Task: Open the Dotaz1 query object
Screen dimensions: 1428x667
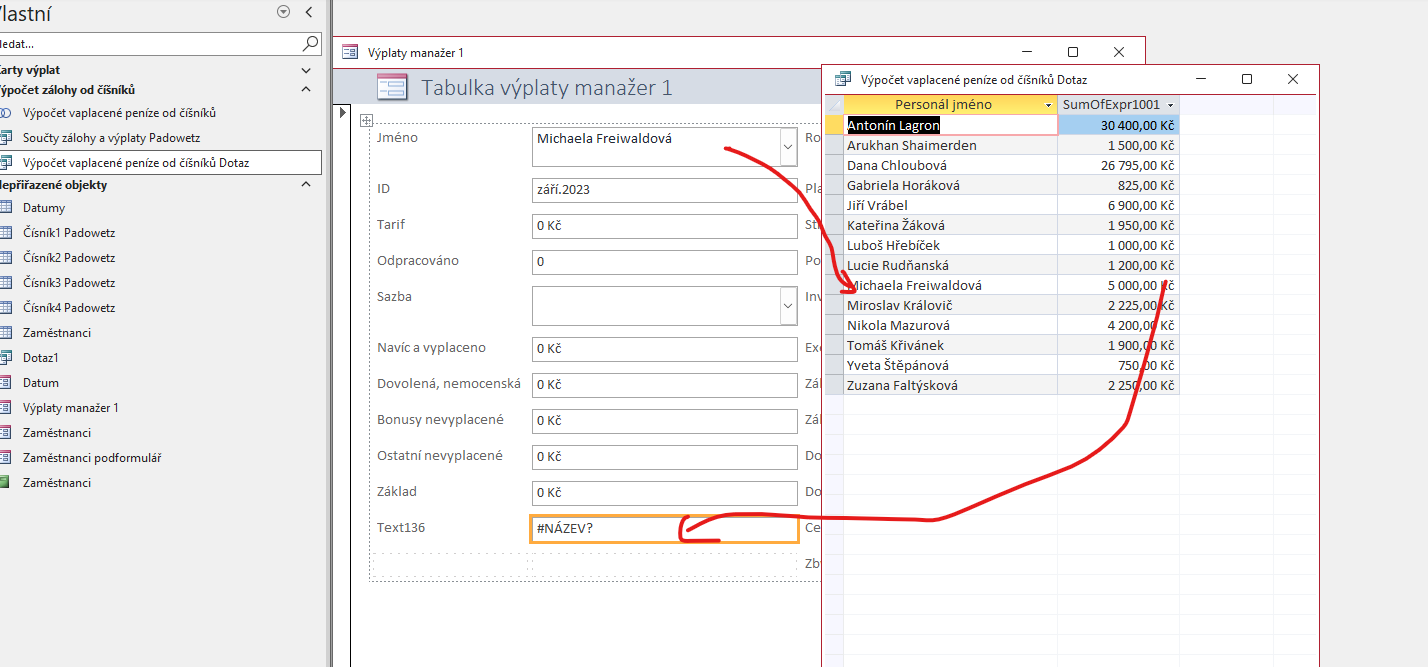Action: [x=41, y=358]
